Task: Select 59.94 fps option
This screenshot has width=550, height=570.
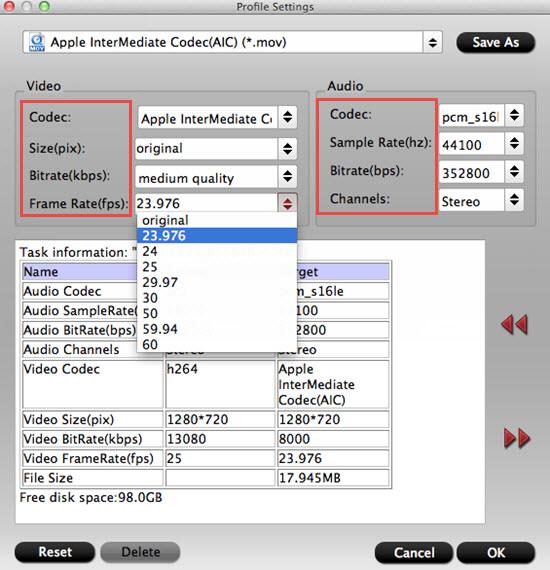Action: pos(217,329)
